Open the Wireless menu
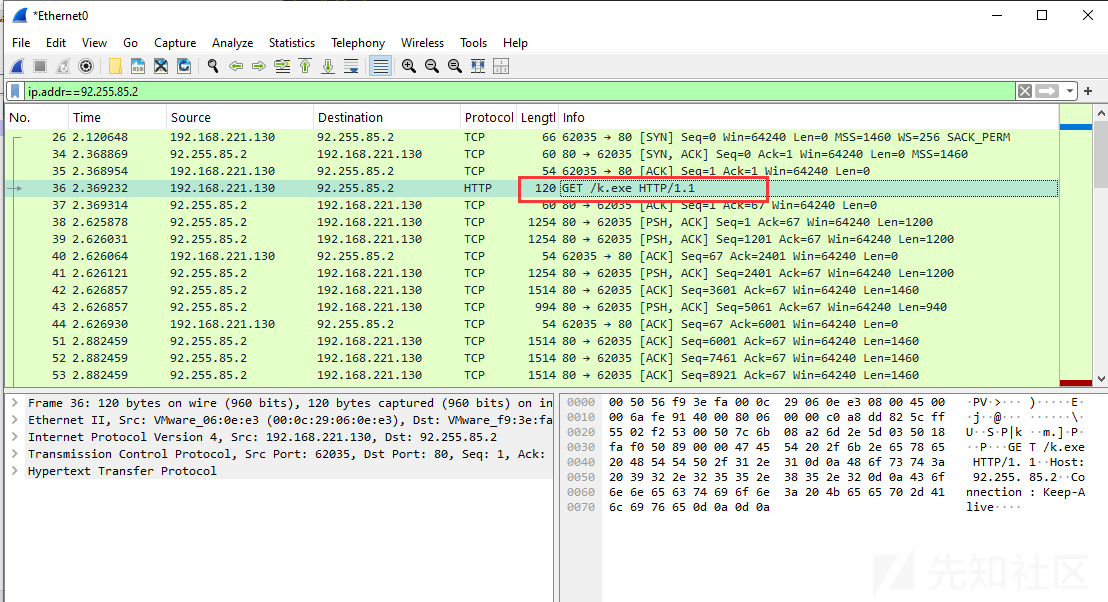Screen dimensions: 1108x602 click(x=423, y=43)
